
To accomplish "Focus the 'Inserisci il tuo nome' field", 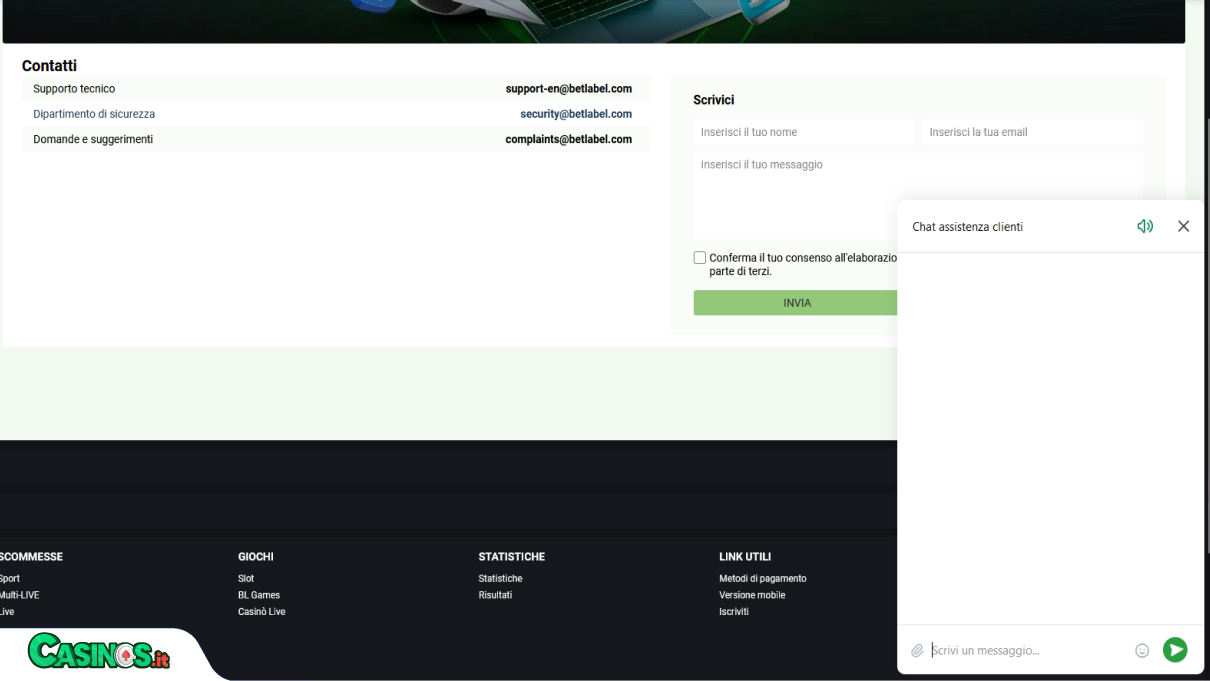I will pyautogui.click(x=804, y=132).
